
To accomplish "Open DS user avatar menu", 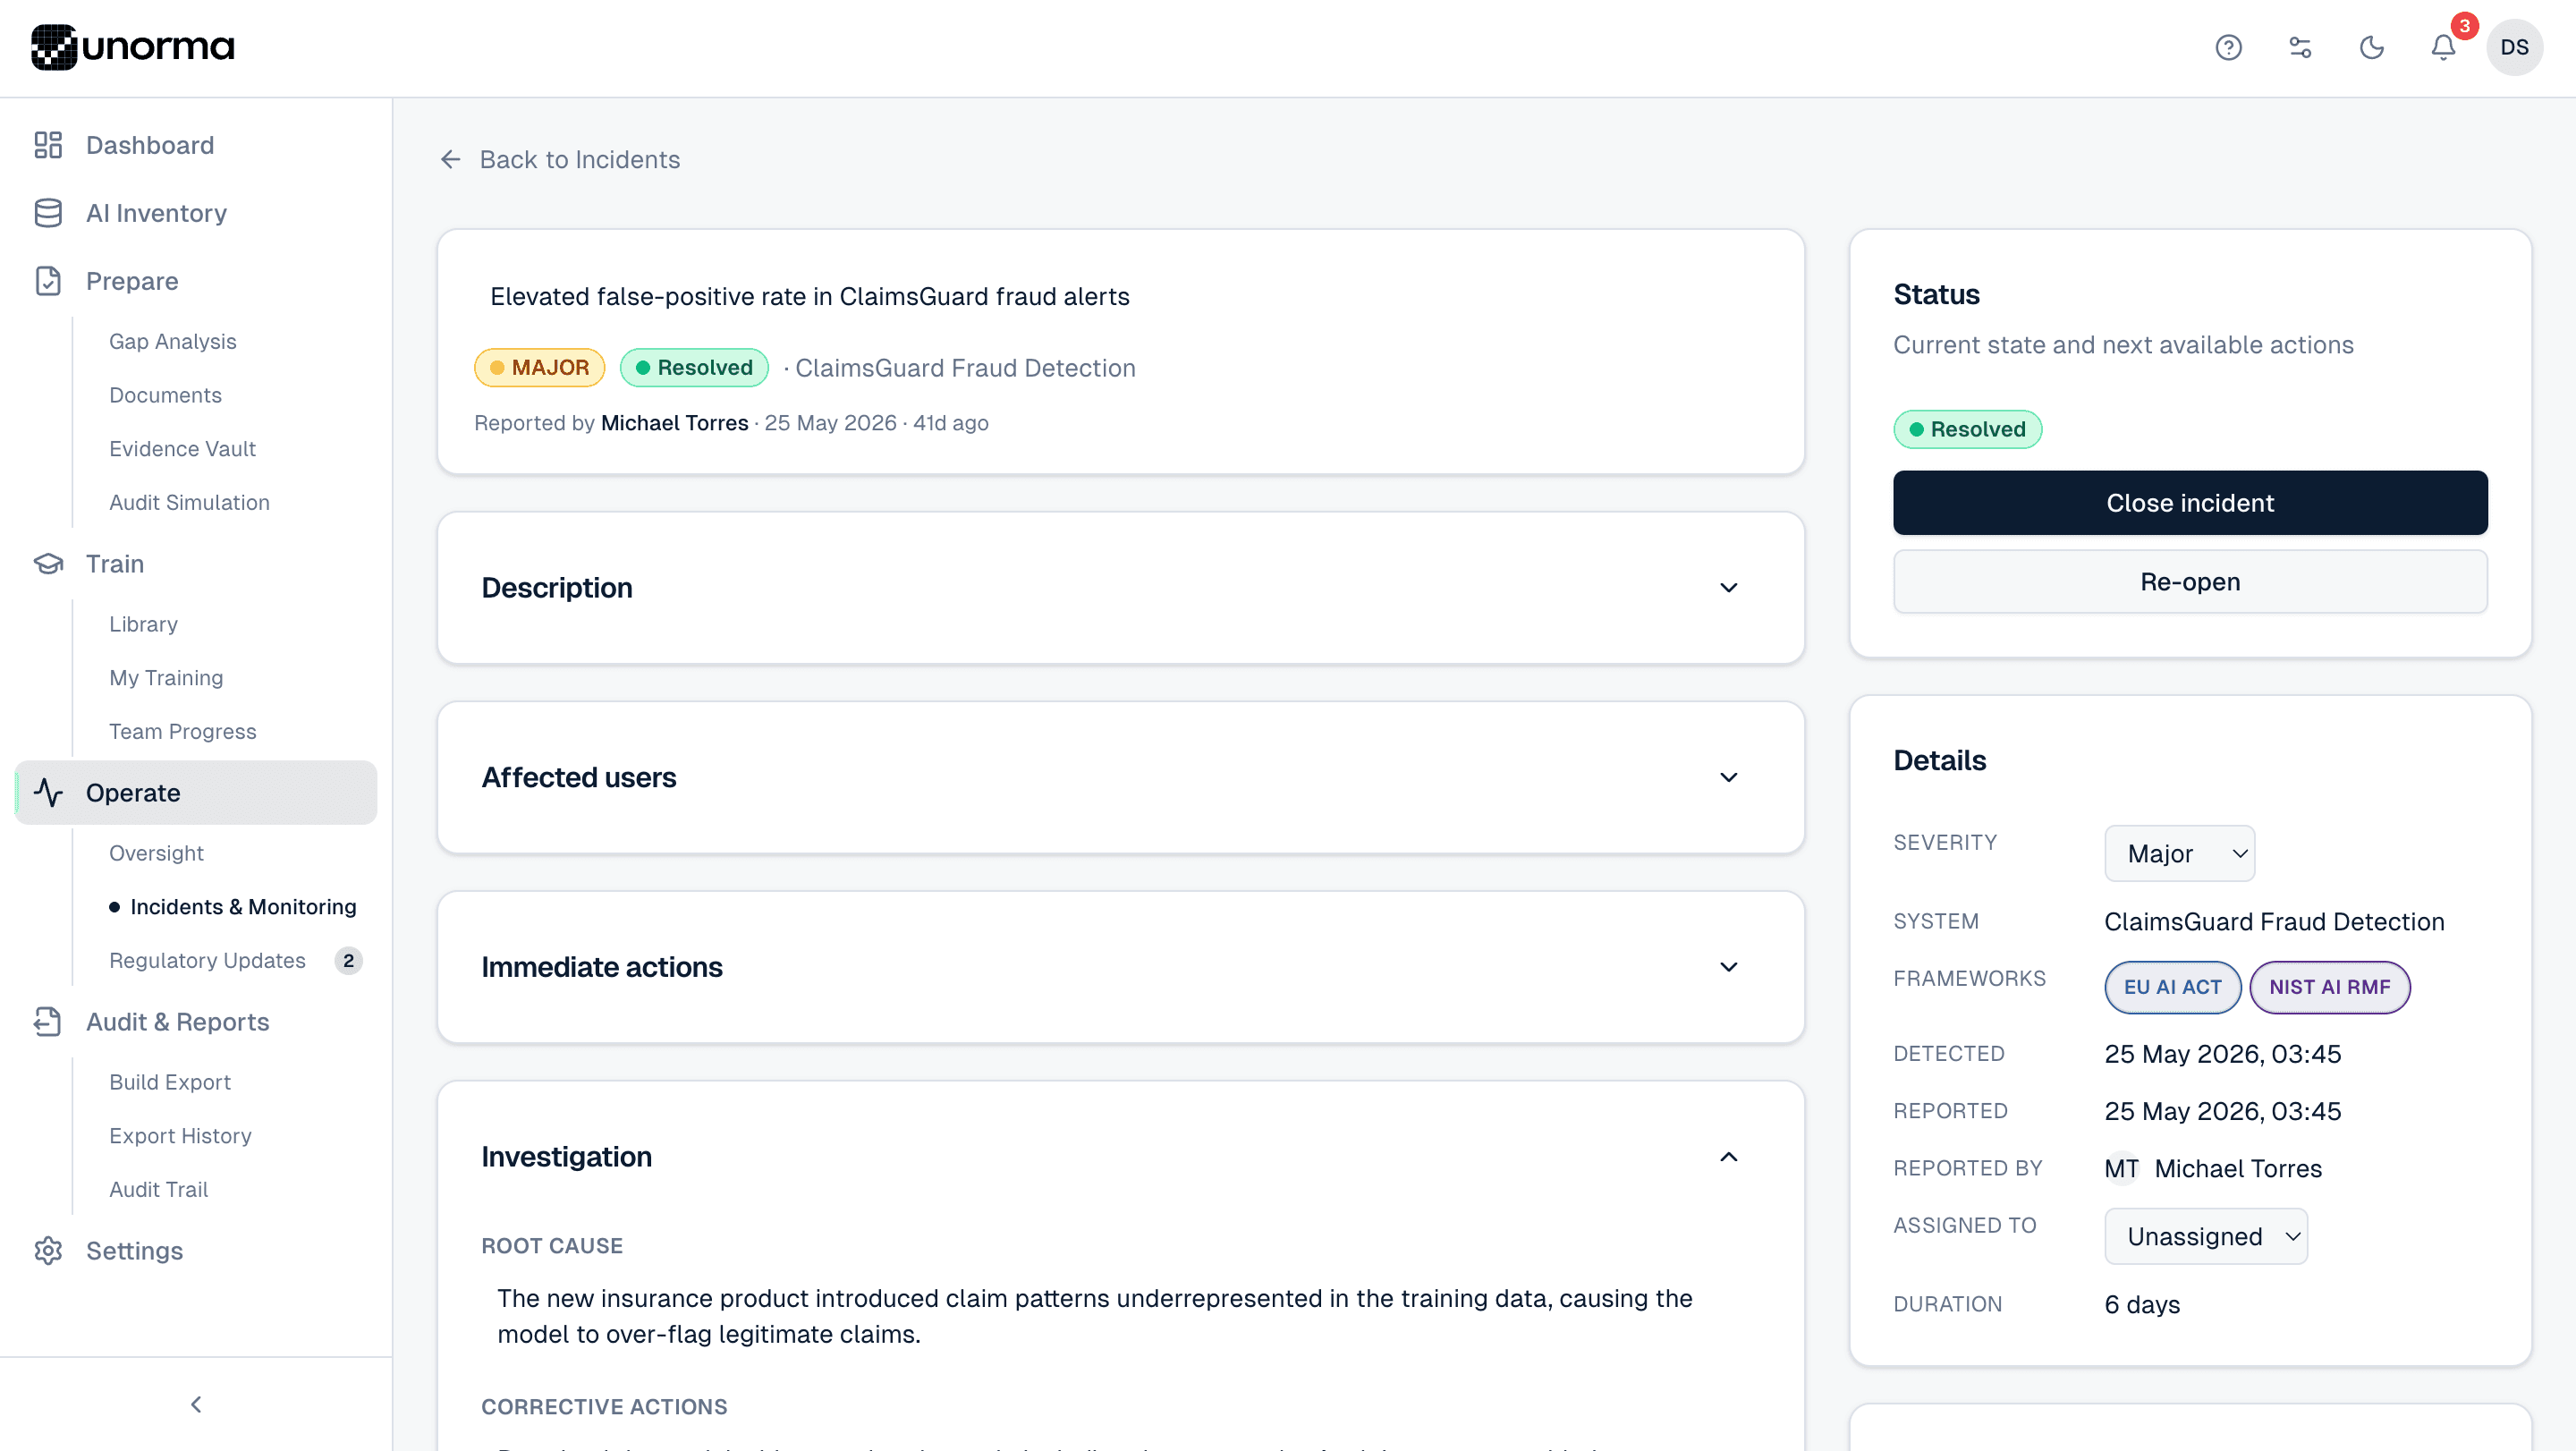I will tap(2514, 47).
